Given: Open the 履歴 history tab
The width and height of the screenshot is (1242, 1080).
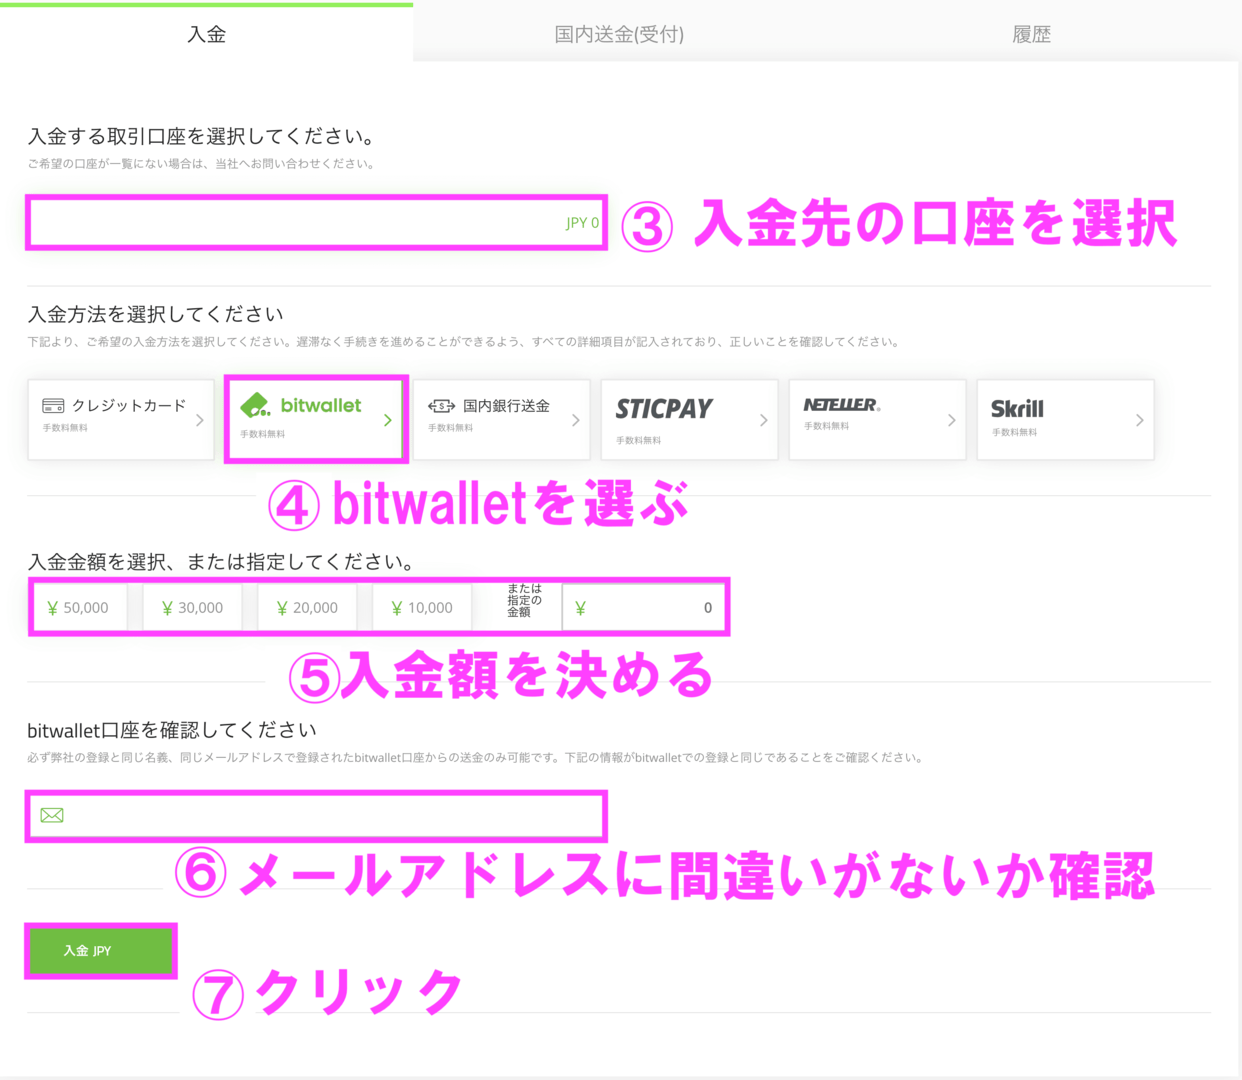Looking at the screenshot, I should click(x=1032, y=34).
